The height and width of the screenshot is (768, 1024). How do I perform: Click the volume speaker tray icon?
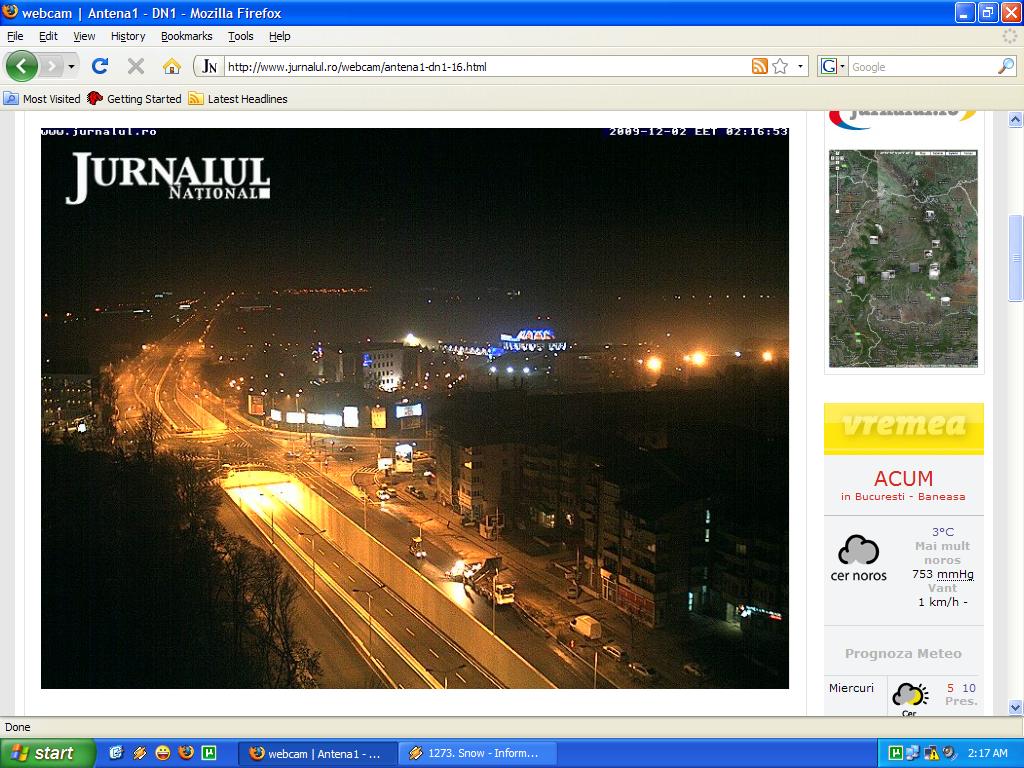click(949, 753)
